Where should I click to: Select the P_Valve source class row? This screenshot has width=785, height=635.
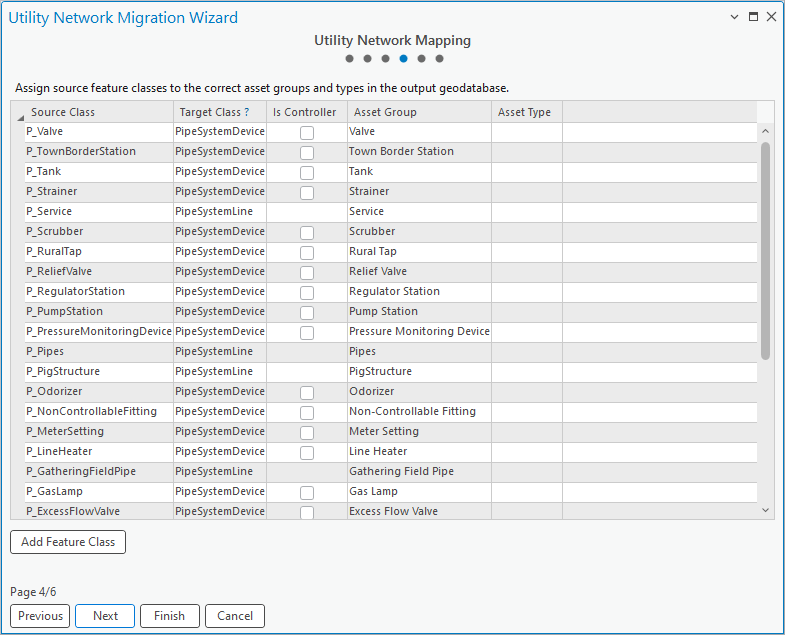pyautogui.click(x=99, y=132)
